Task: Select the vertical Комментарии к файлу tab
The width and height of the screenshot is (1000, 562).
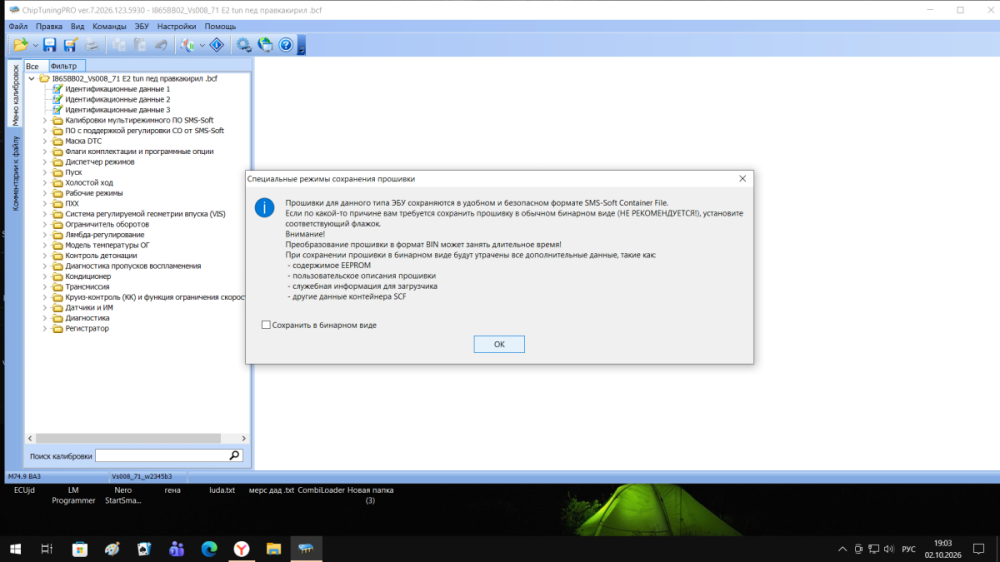Action: click(15, 173)
